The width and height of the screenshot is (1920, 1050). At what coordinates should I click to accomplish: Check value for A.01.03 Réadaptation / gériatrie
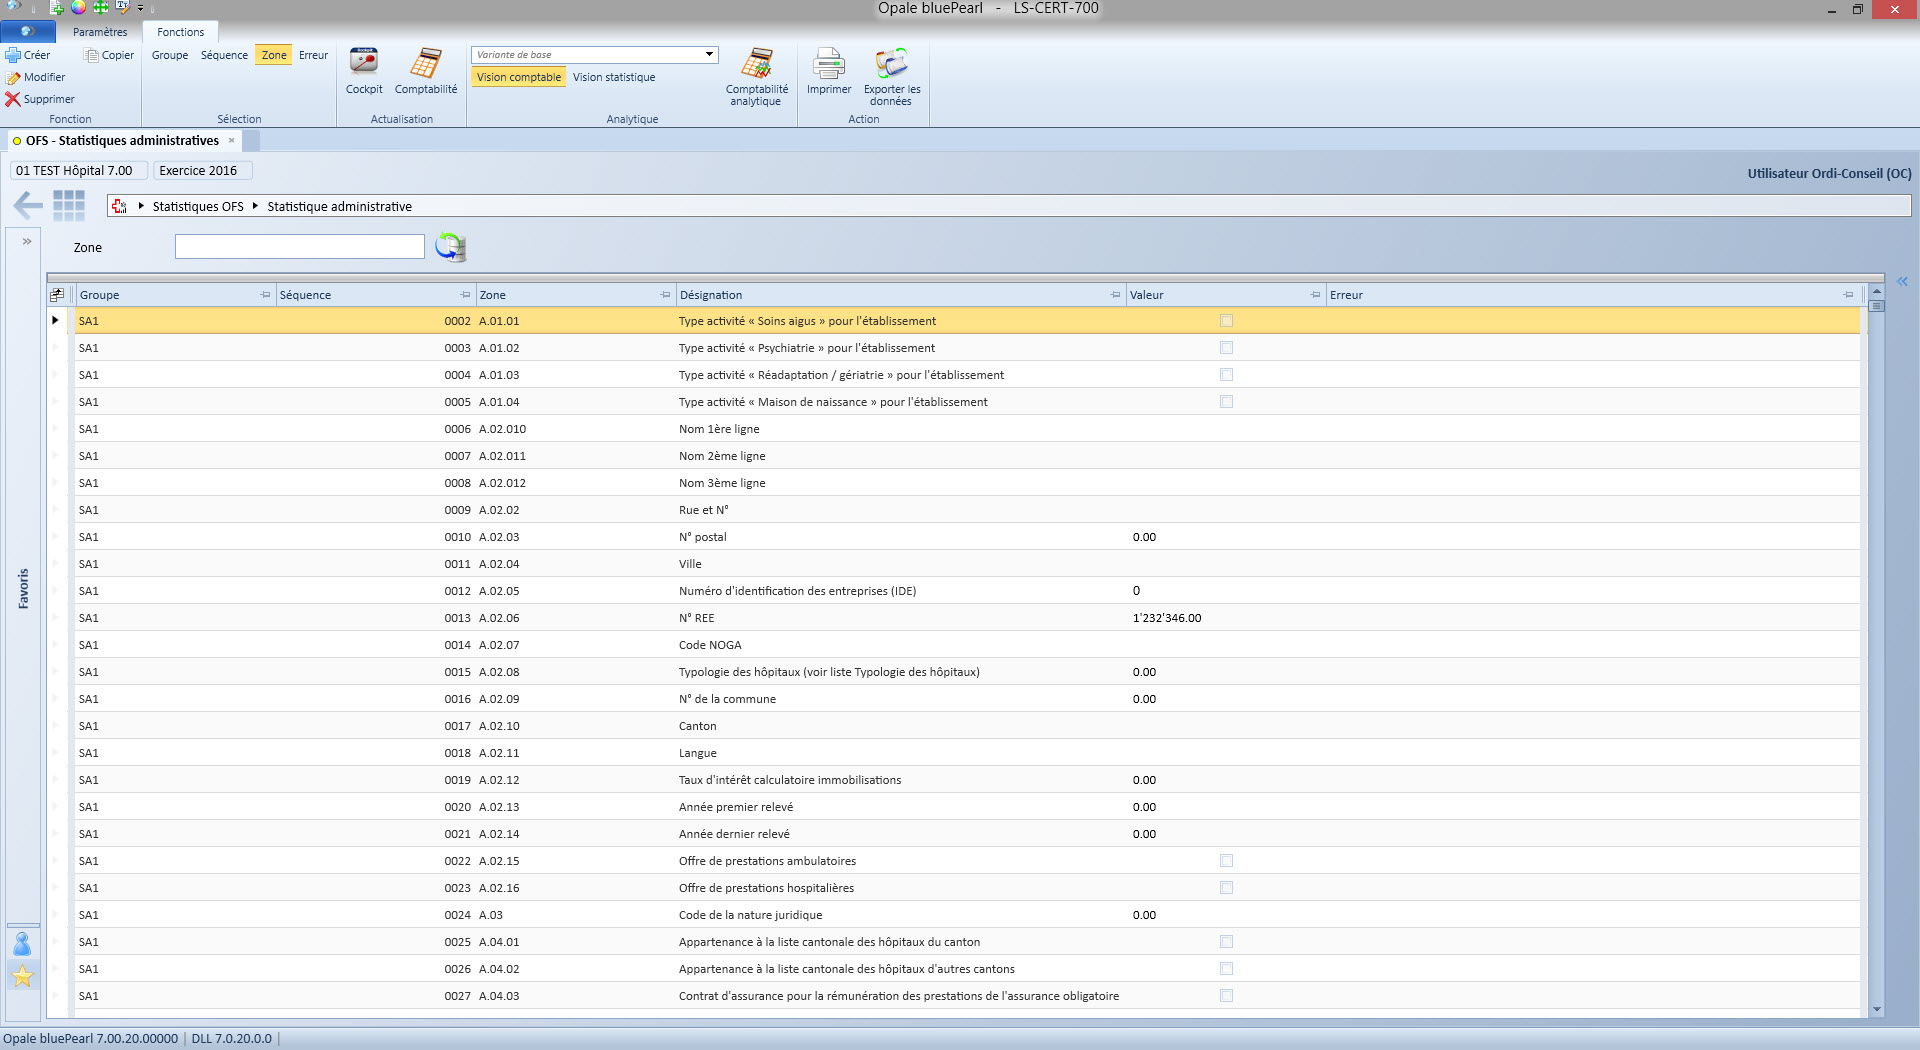1226,375
